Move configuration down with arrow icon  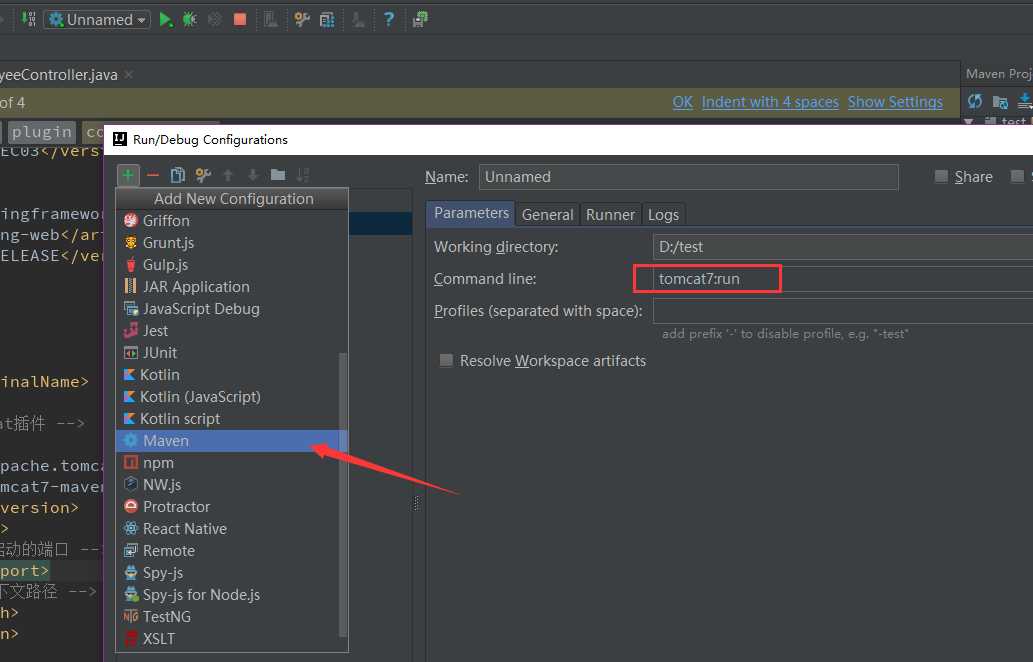tap(253, 175)
